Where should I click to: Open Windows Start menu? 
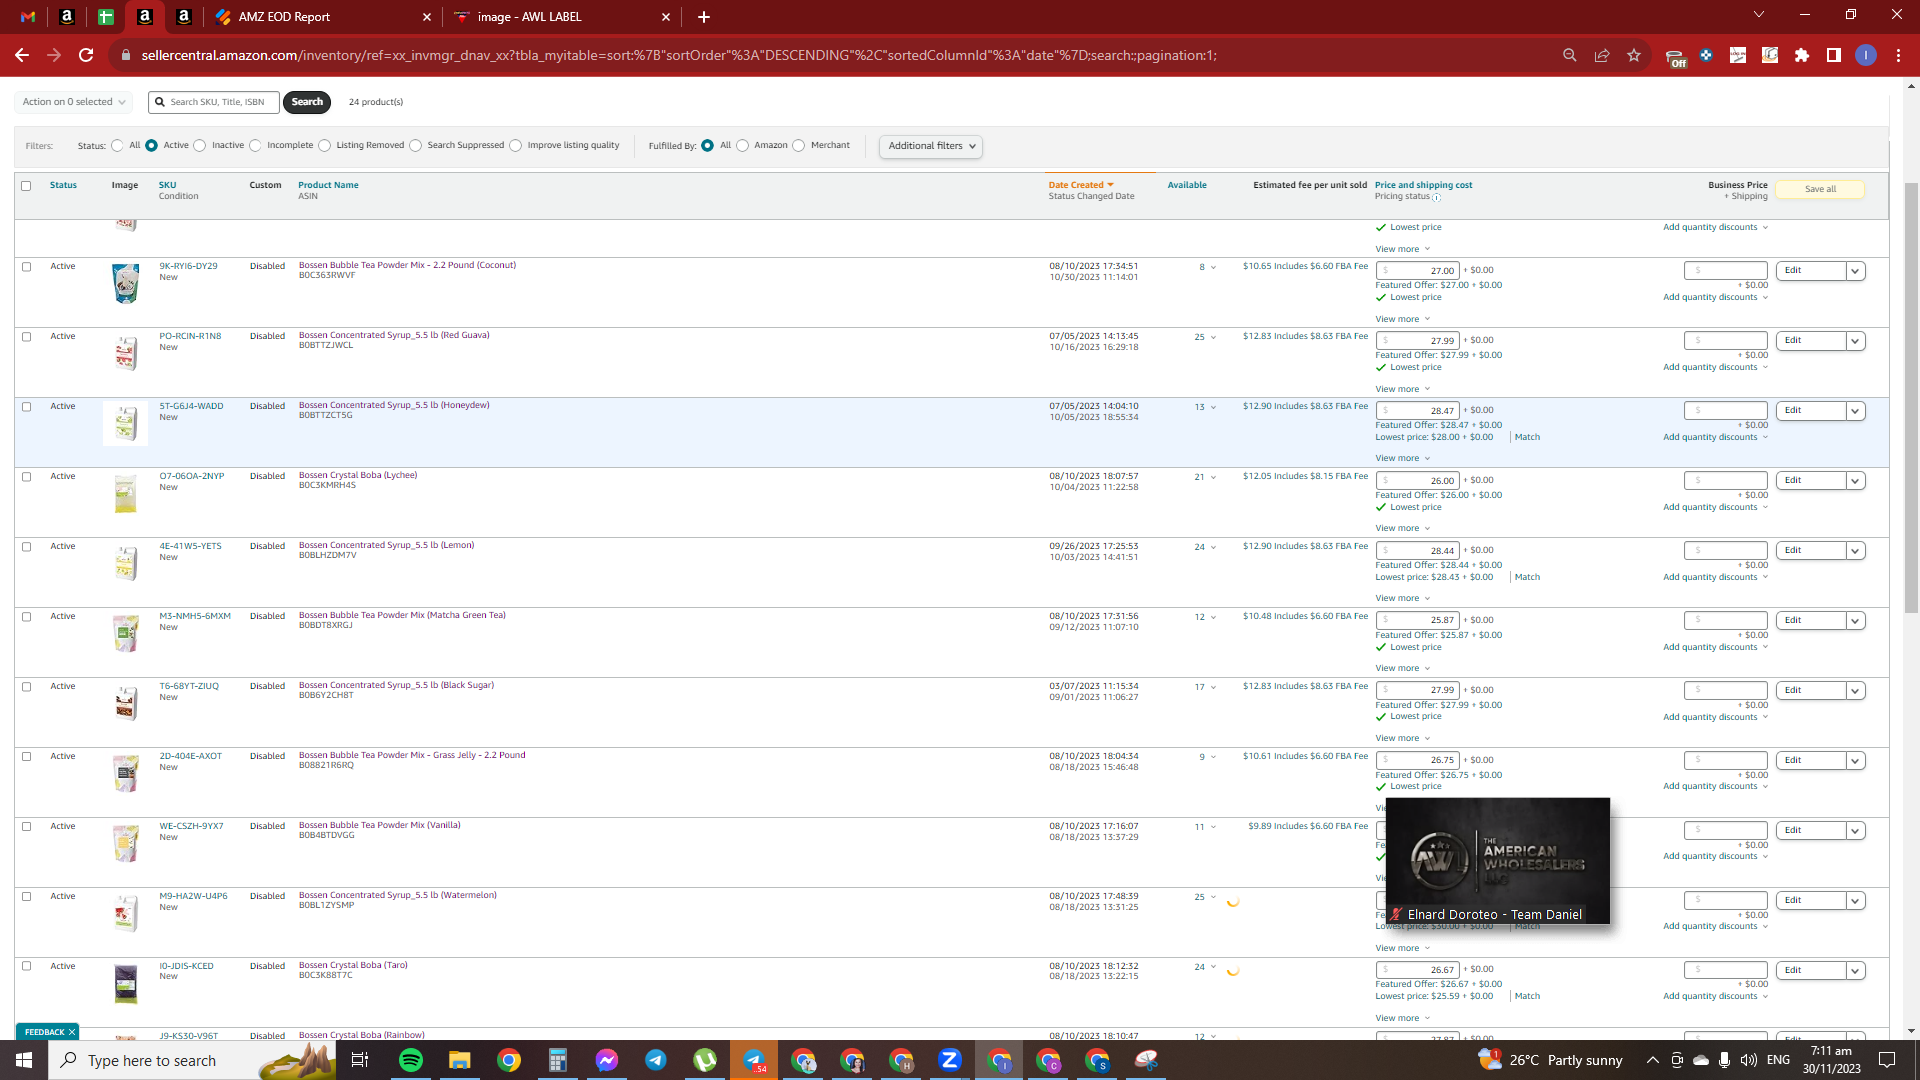(24, 1060)
